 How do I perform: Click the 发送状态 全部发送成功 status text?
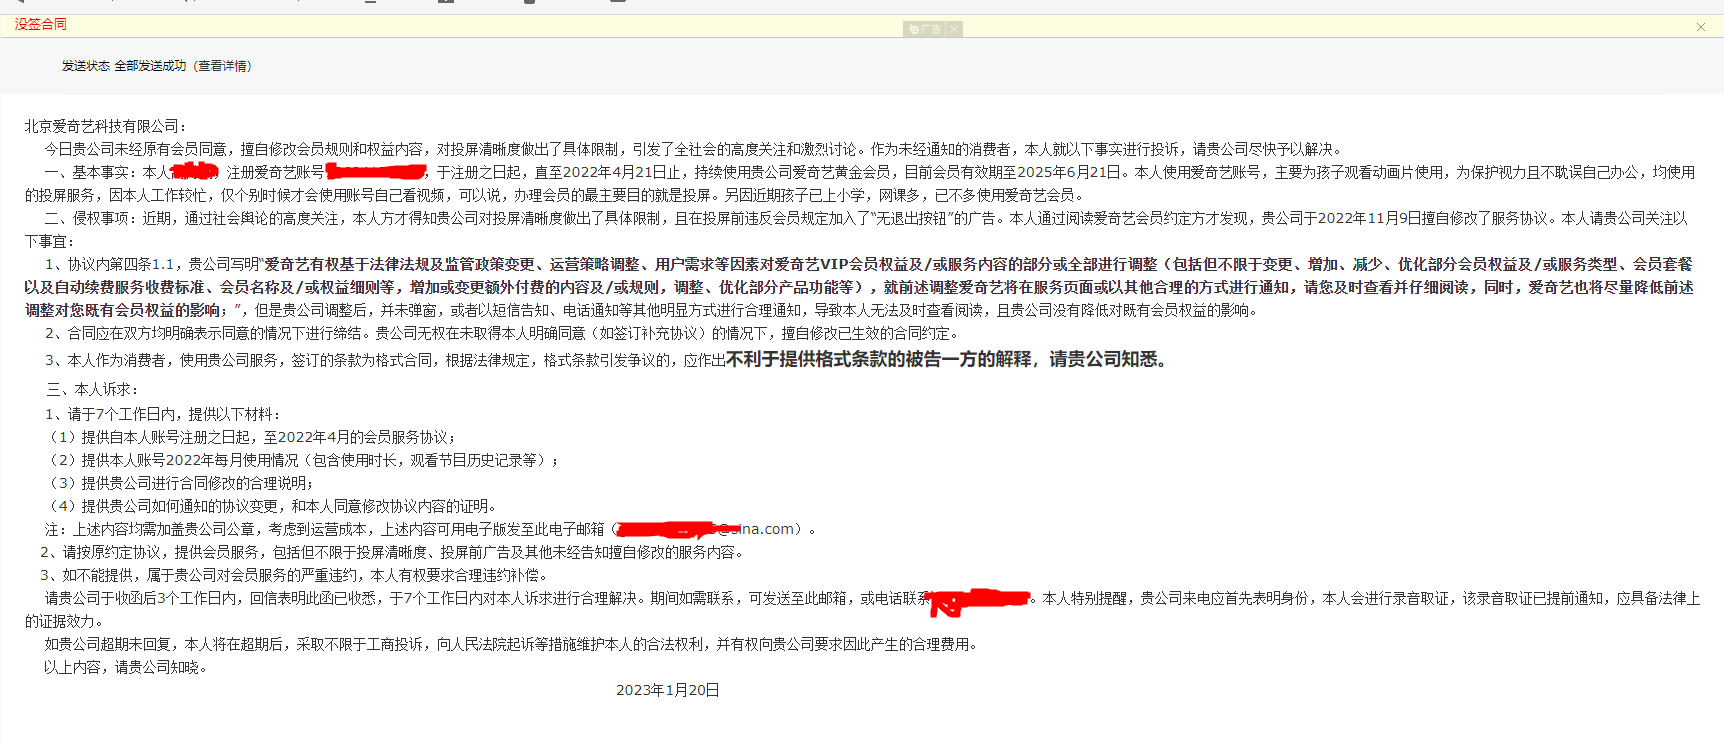(x=124, y=66)
